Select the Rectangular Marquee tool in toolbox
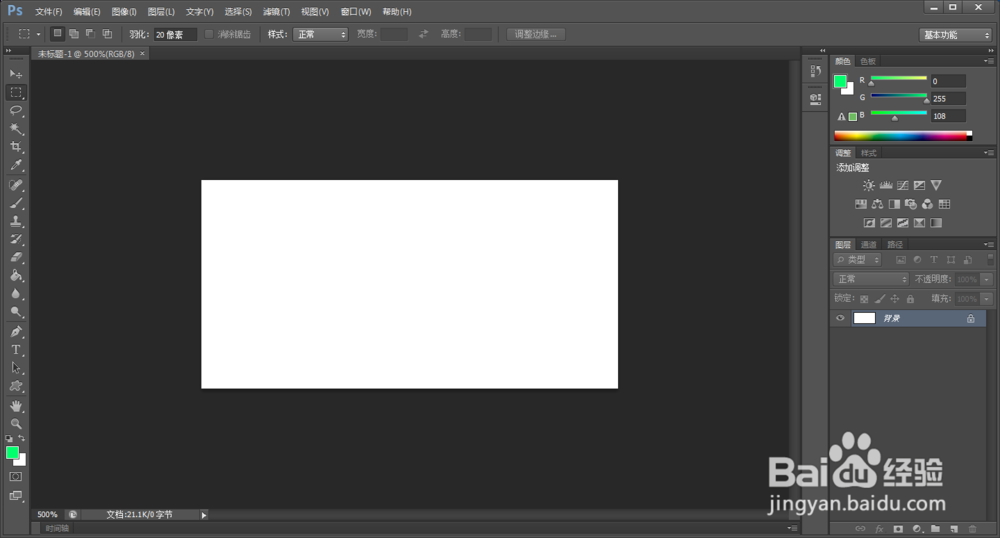 (x=16, y=92)
